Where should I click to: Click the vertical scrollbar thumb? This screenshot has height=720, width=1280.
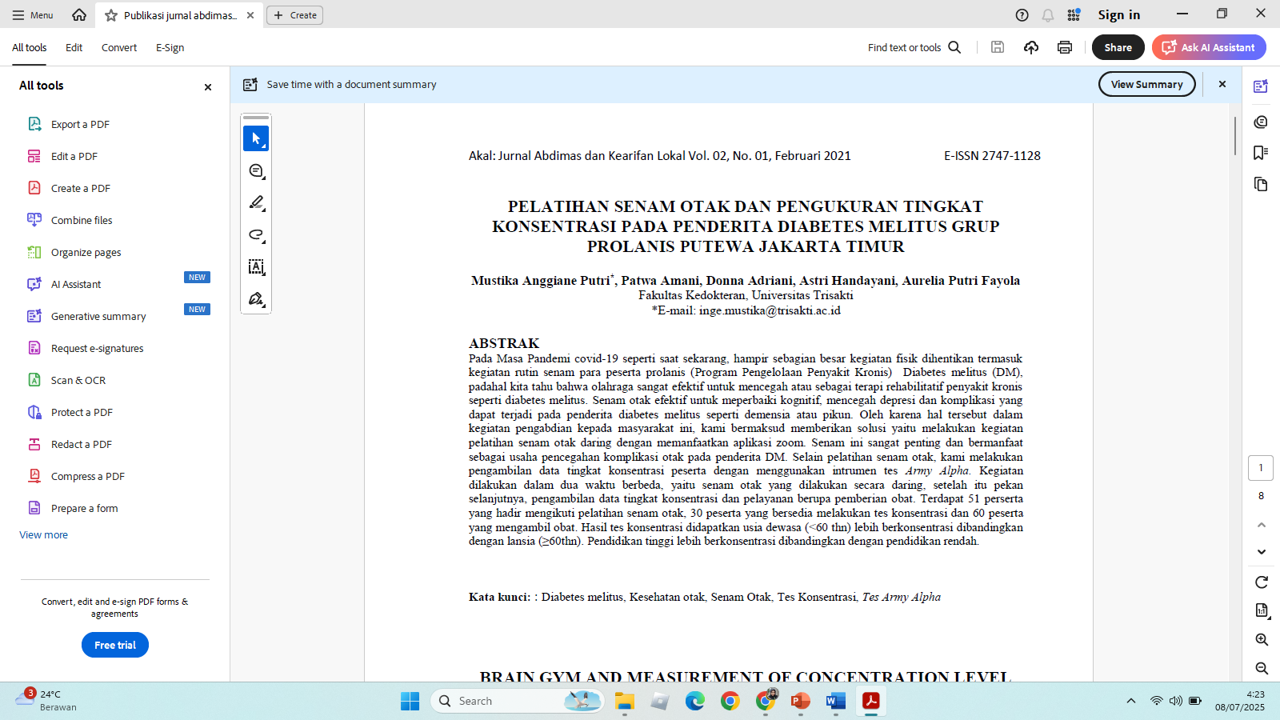(x=1235, y=135)
